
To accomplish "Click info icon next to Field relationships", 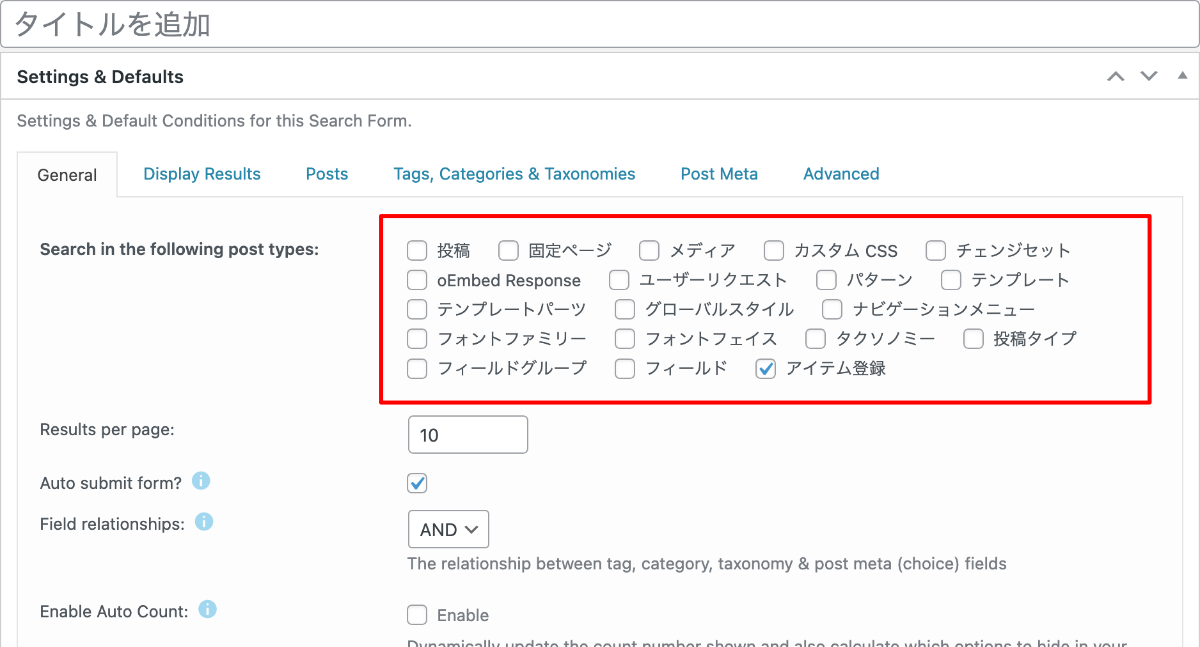I will point(204,523).
